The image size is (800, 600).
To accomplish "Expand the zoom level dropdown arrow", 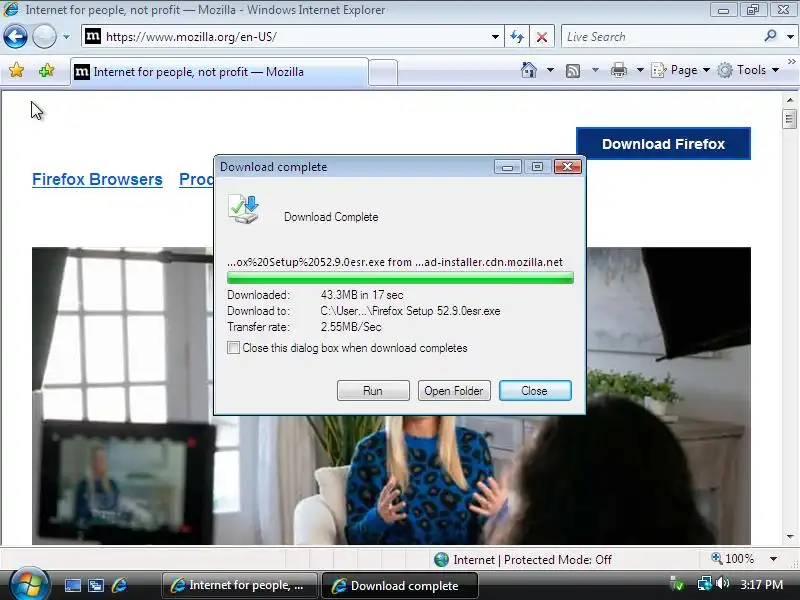I will click(x=773, y=559).
